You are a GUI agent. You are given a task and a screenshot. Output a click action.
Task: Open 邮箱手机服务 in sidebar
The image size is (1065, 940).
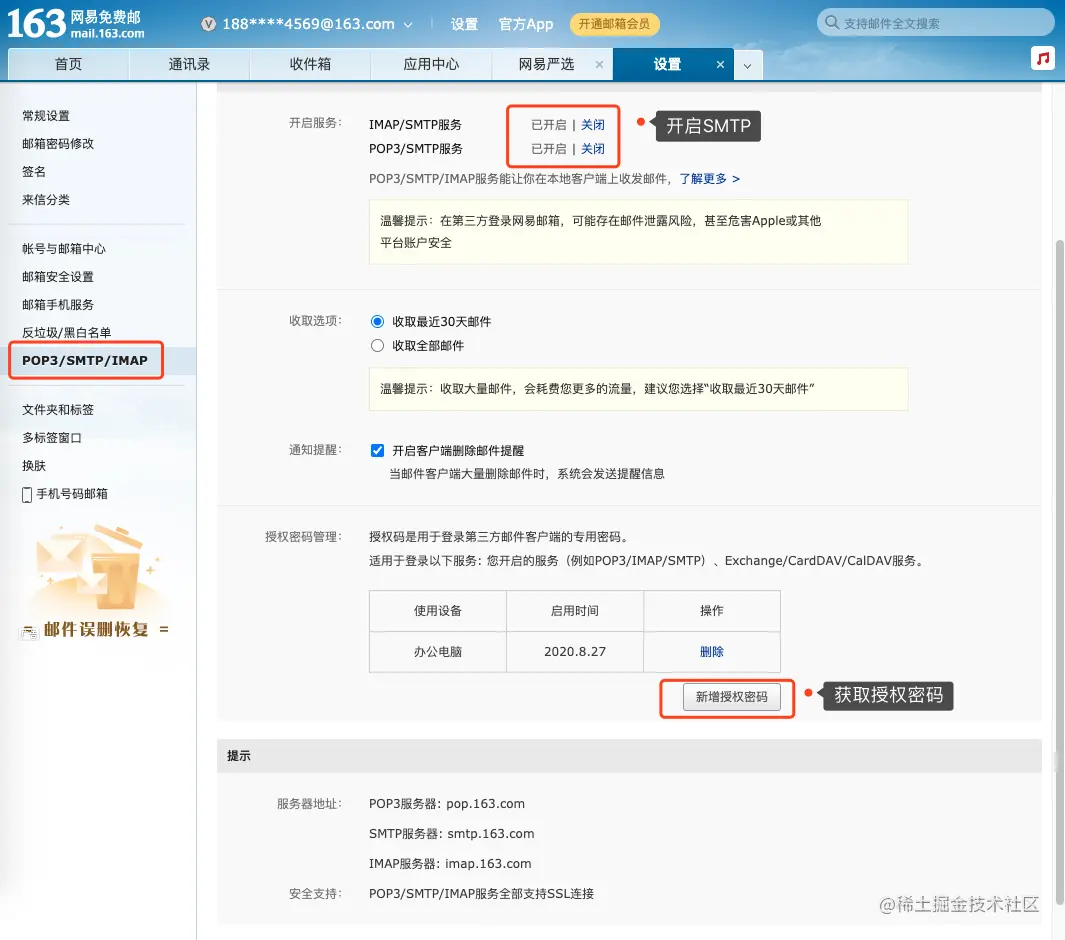(58, 304)
